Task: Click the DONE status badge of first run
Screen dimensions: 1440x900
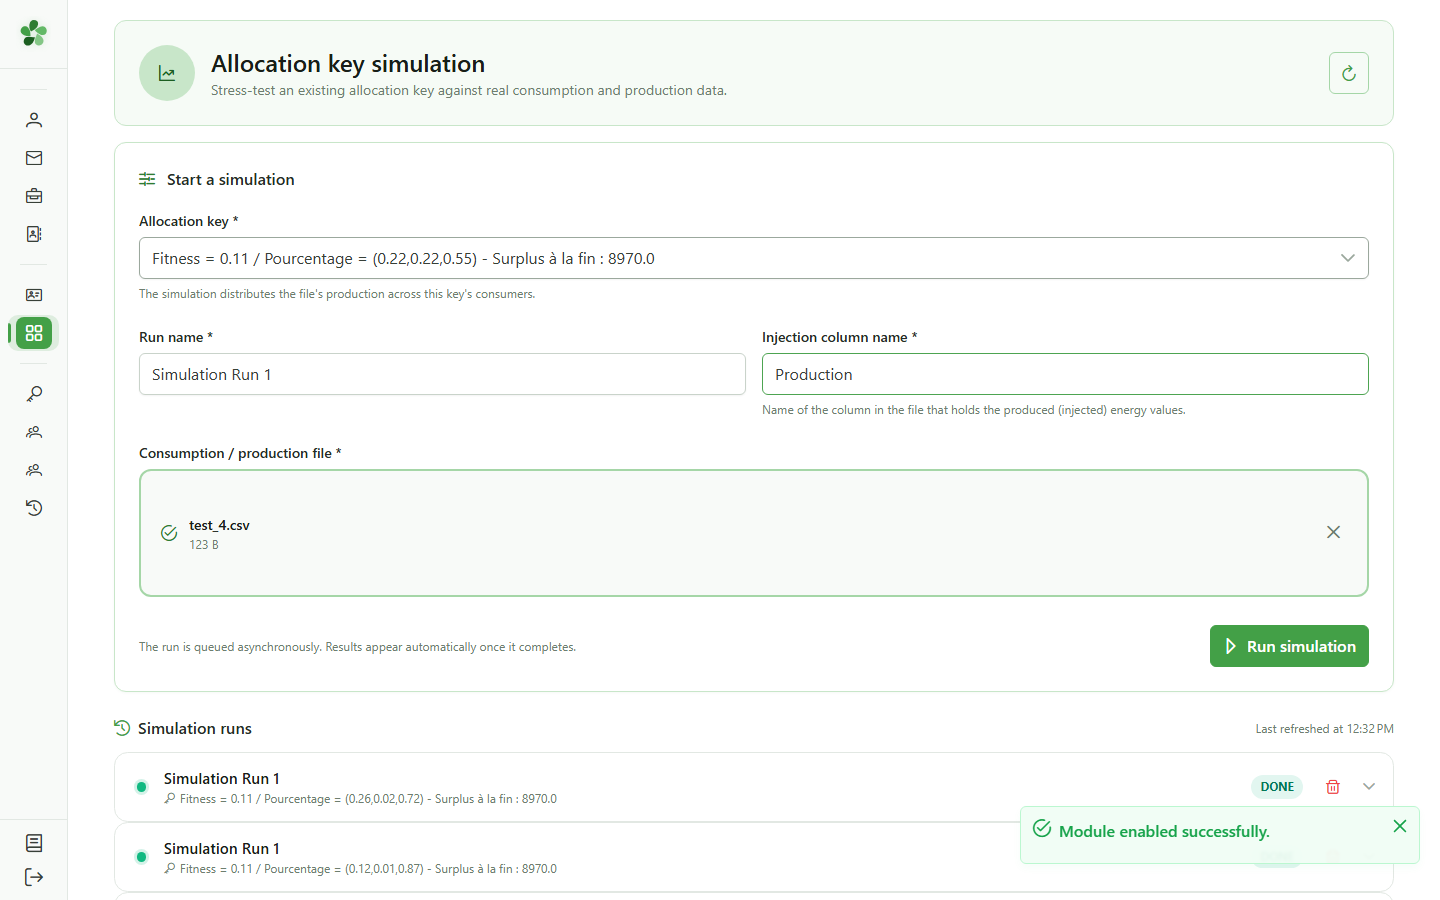Action: tap(1277, 787)
